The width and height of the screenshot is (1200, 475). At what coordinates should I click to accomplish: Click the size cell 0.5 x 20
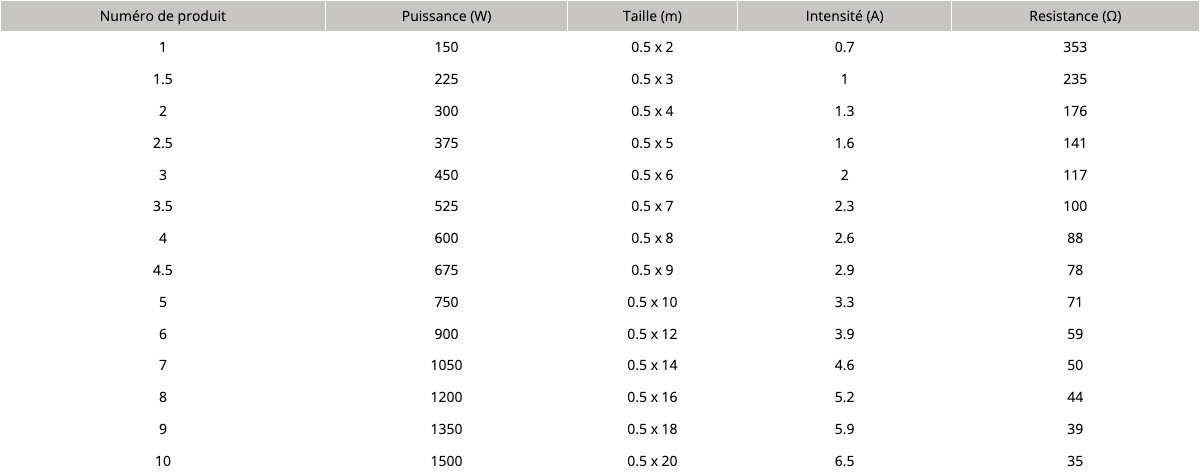652,461
